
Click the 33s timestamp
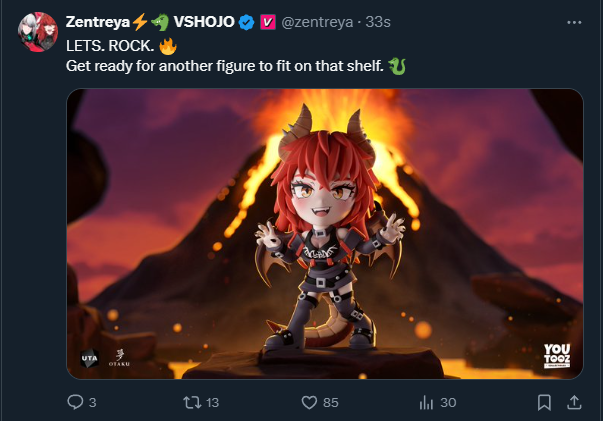point(378,22)
